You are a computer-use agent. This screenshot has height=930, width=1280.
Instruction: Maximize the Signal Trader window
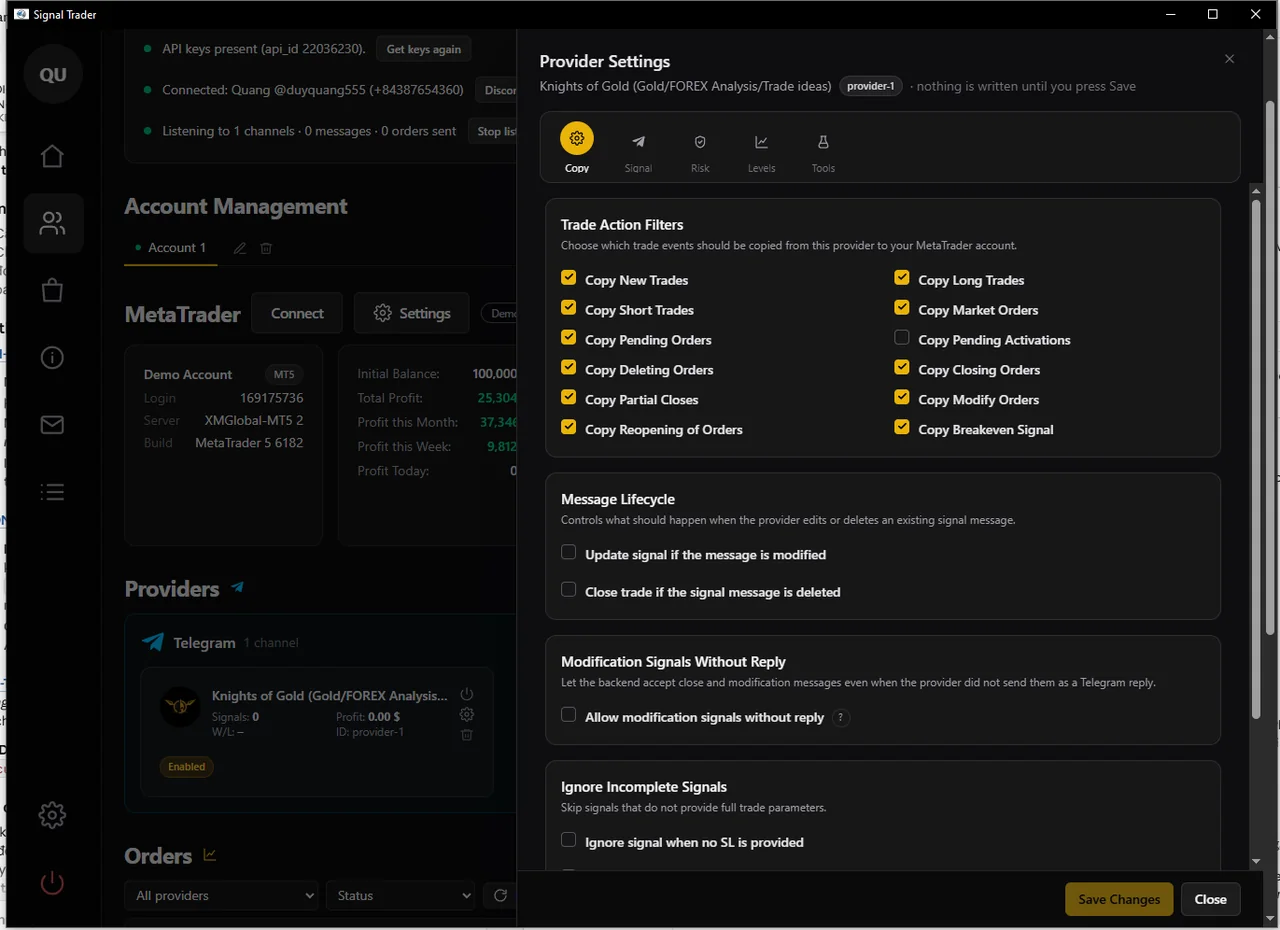coord(1213,14)
